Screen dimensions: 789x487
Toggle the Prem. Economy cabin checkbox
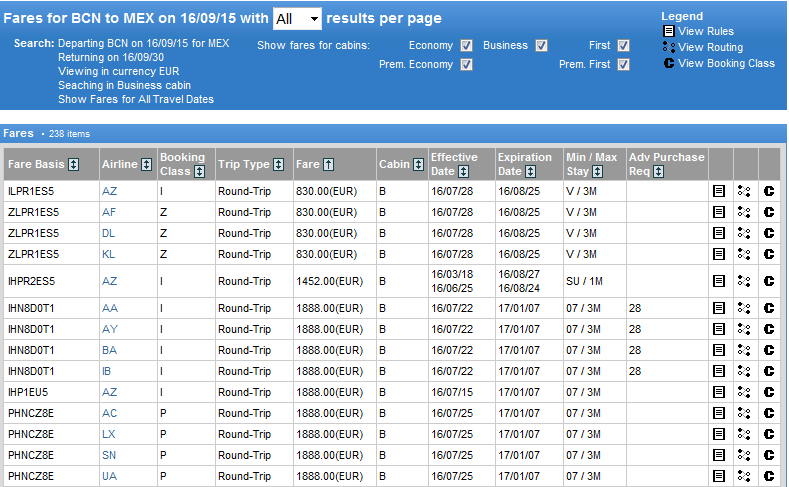point(466,65)
